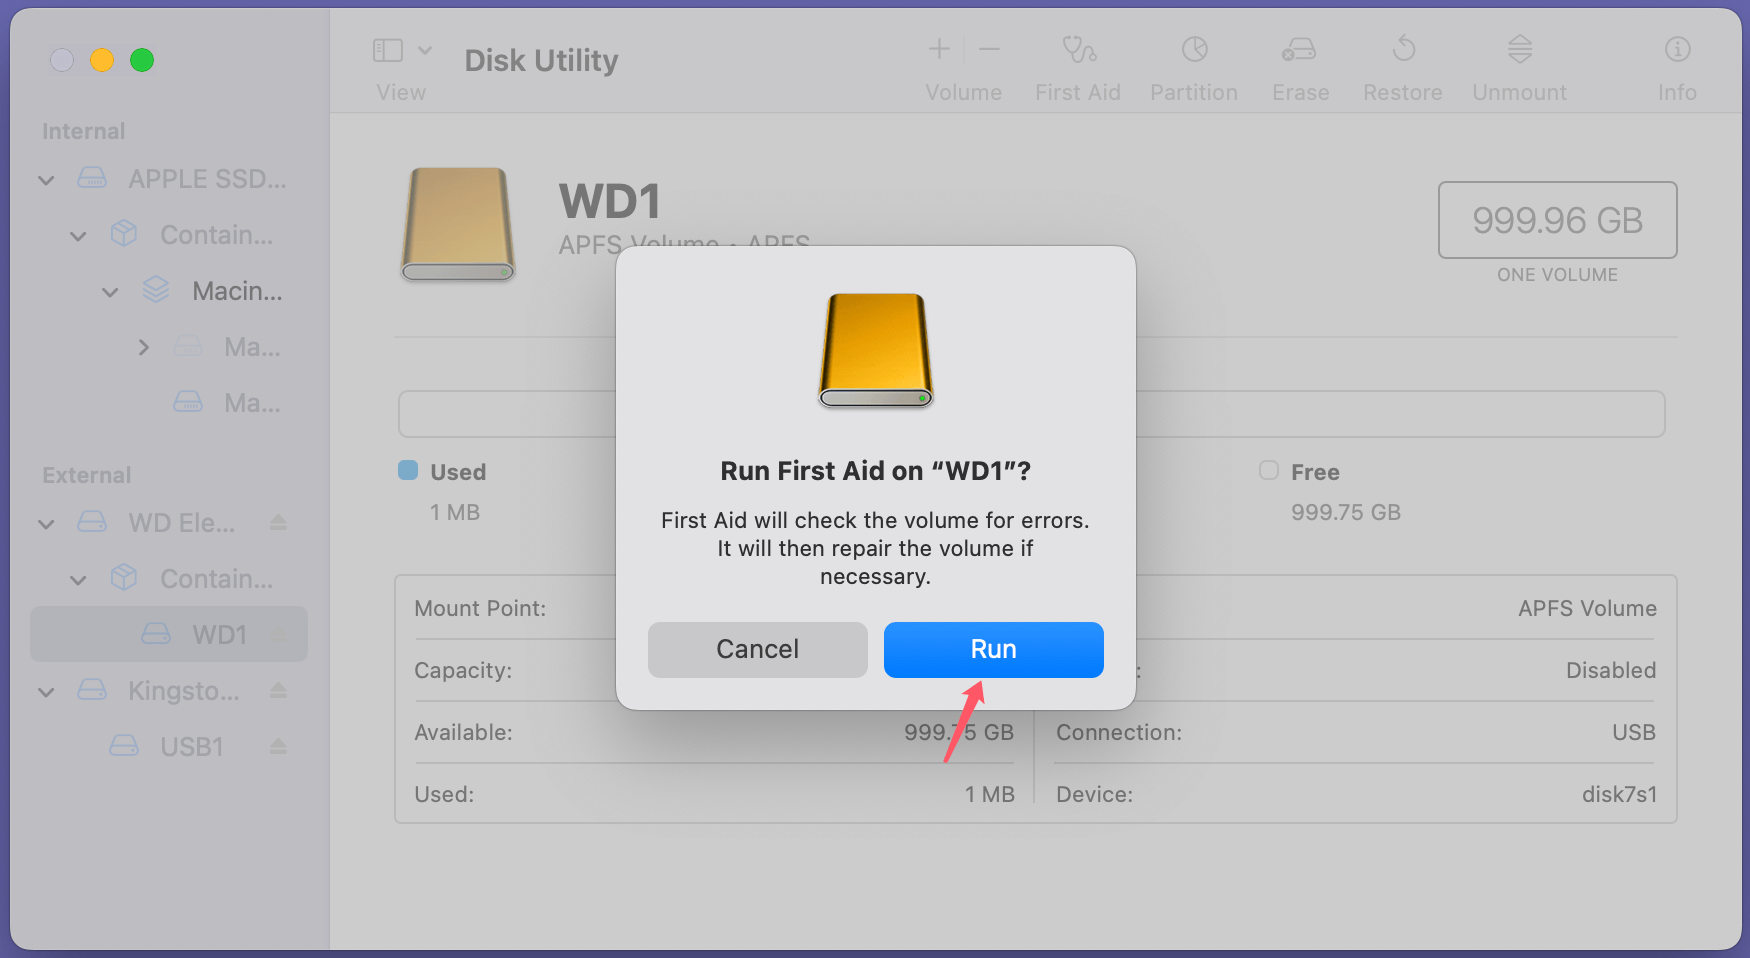
Task: Eject the USB1 volume
Action: tap(278, 747)
